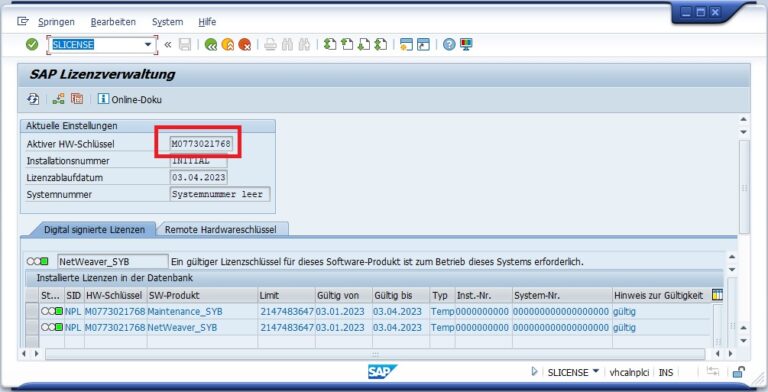768x392 pixels.
Task: Click the Print icon in the toolbar
Action: pyautogui.click(x=270, y=45)
